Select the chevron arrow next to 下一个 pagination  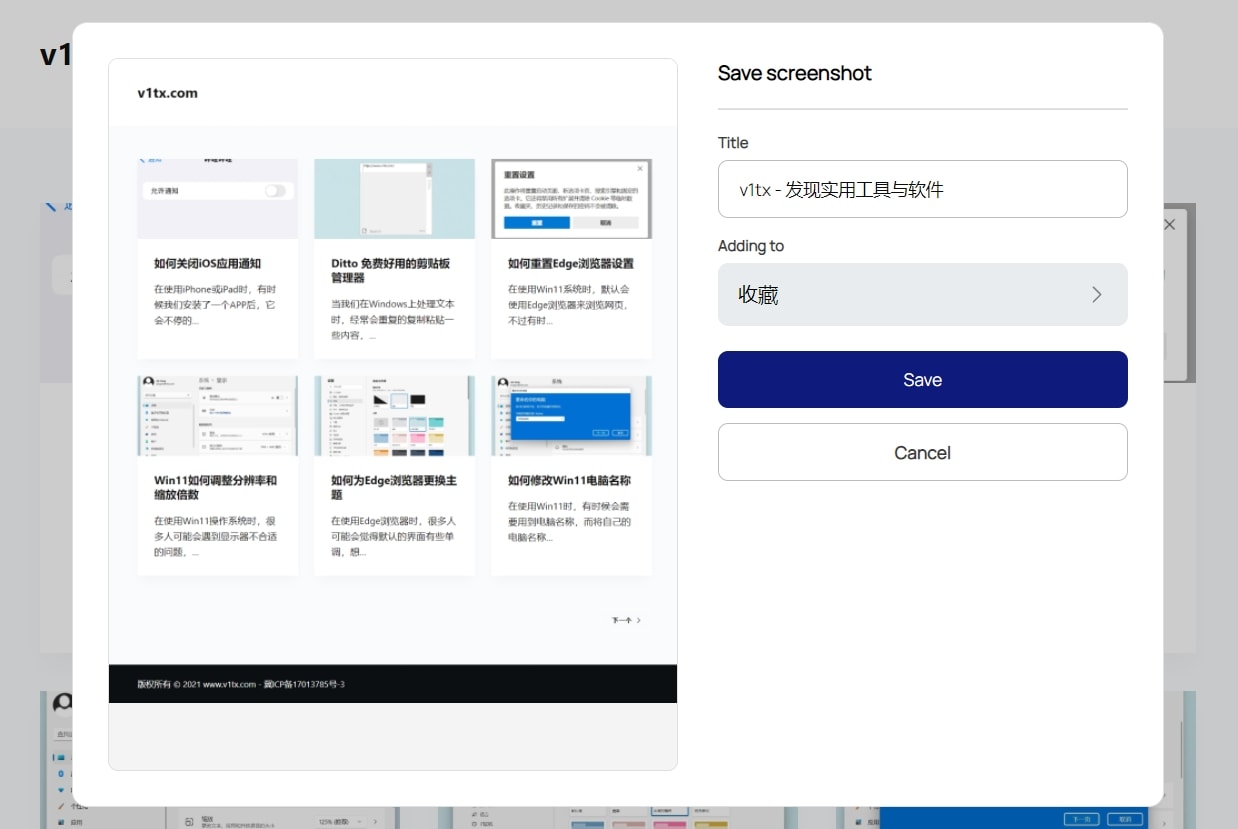[x=639, y=618]
